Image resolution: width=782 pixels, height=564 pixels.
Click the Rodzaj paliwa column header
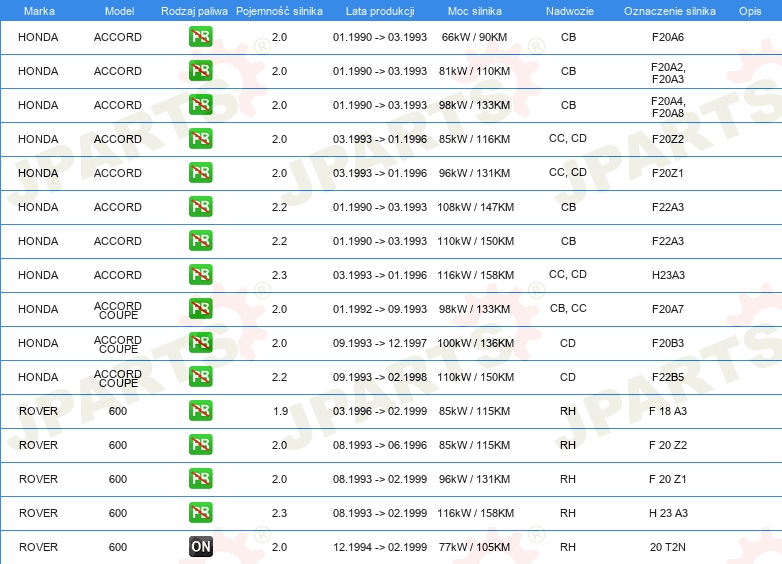[x=194, y=11]
